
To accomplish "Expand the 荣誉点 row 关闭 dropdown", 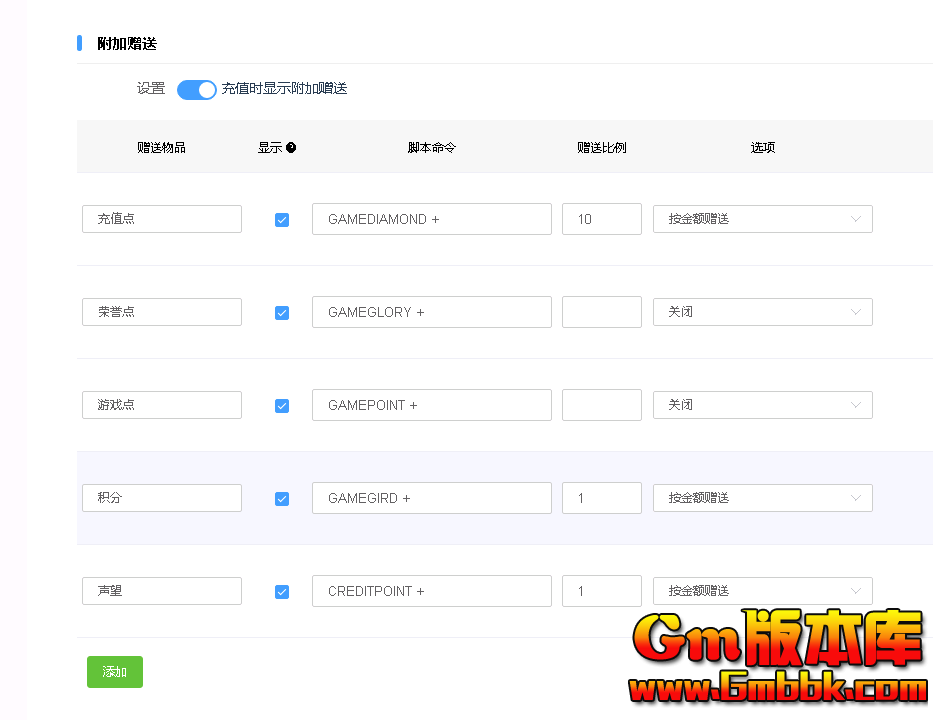I will (x=762, y=312).
